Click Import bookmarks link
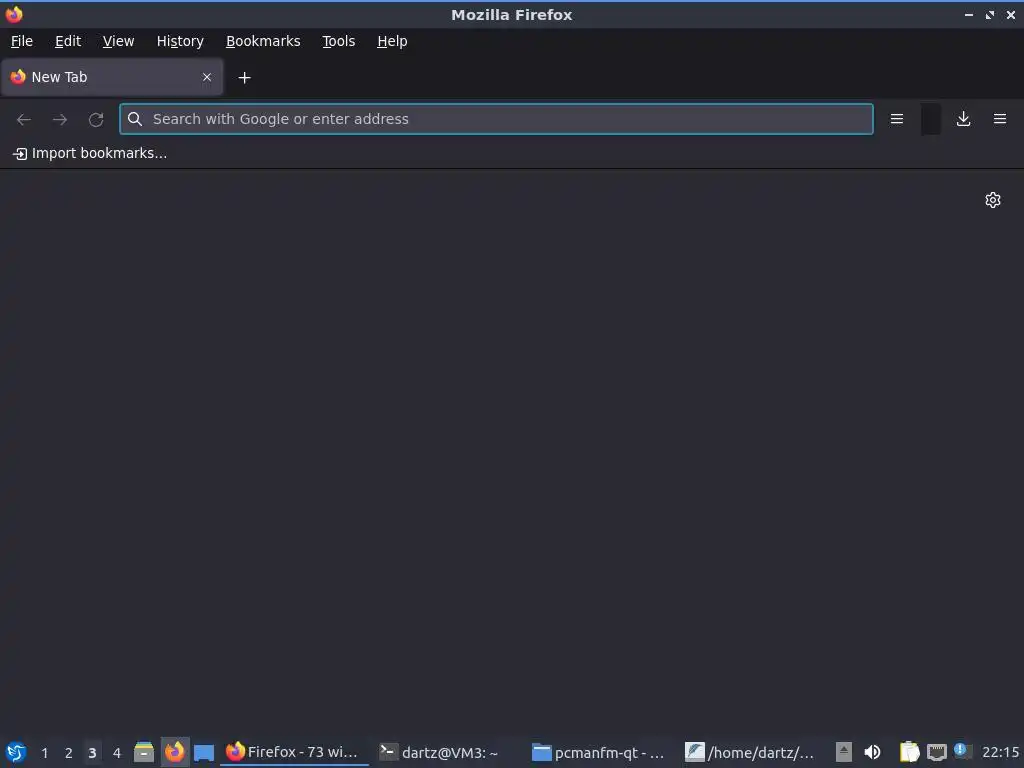The height and width of the screenshot is (768, 1024). (x=90, y=153)
